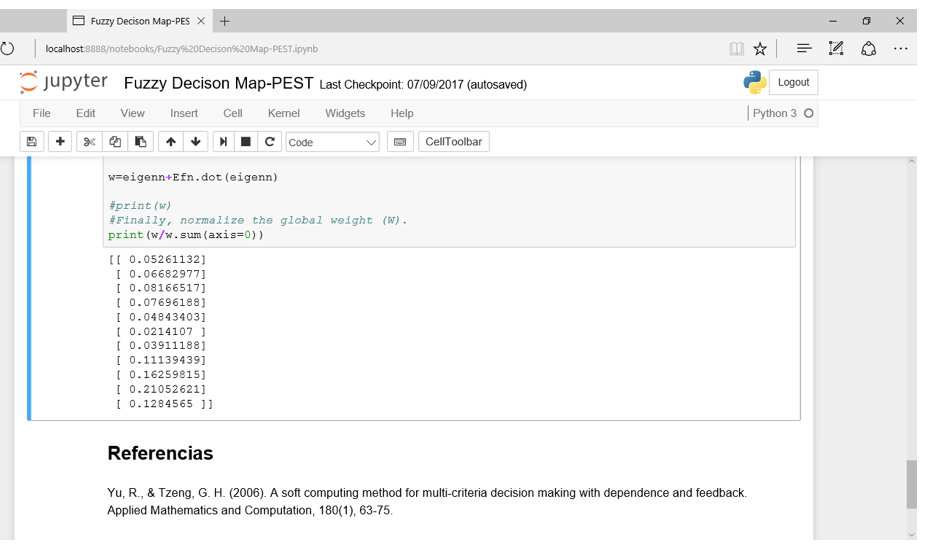Insert a cell below with plus icon

[60, 142]
